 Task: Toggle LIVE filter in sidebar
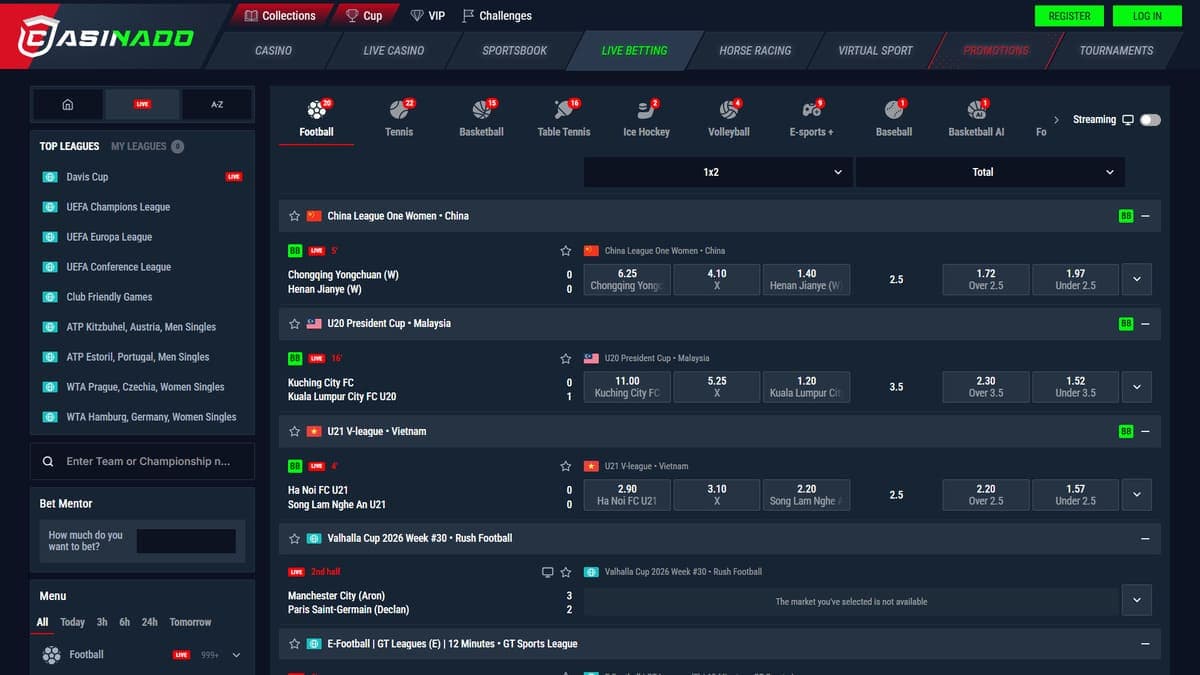coord(142,104)
